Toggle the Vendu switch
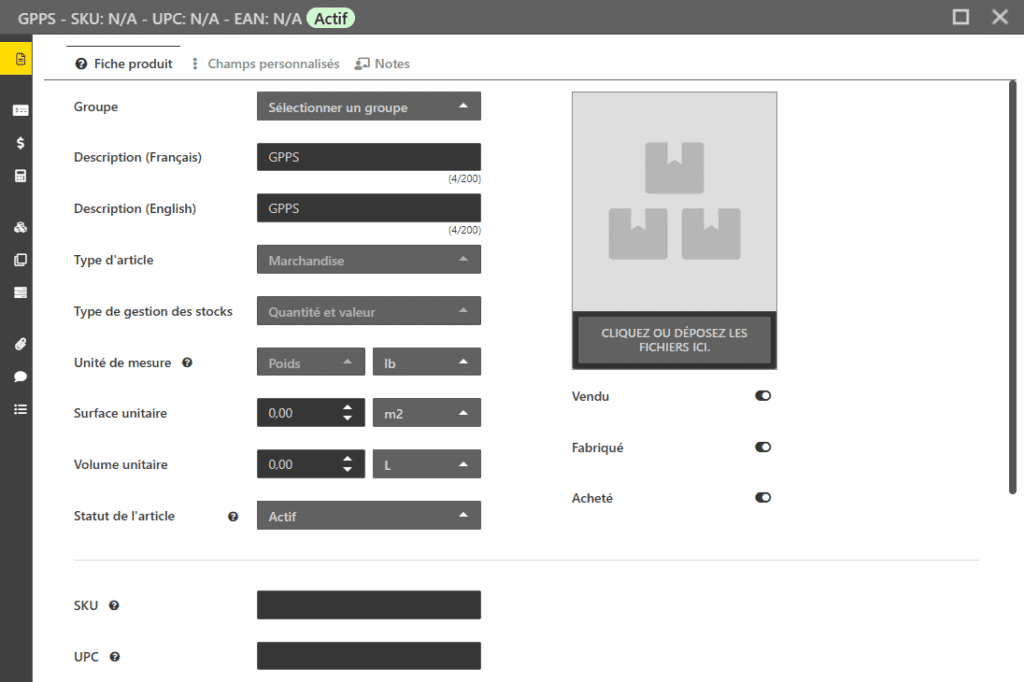The image size is (1024, 682). tap(763, 396)
